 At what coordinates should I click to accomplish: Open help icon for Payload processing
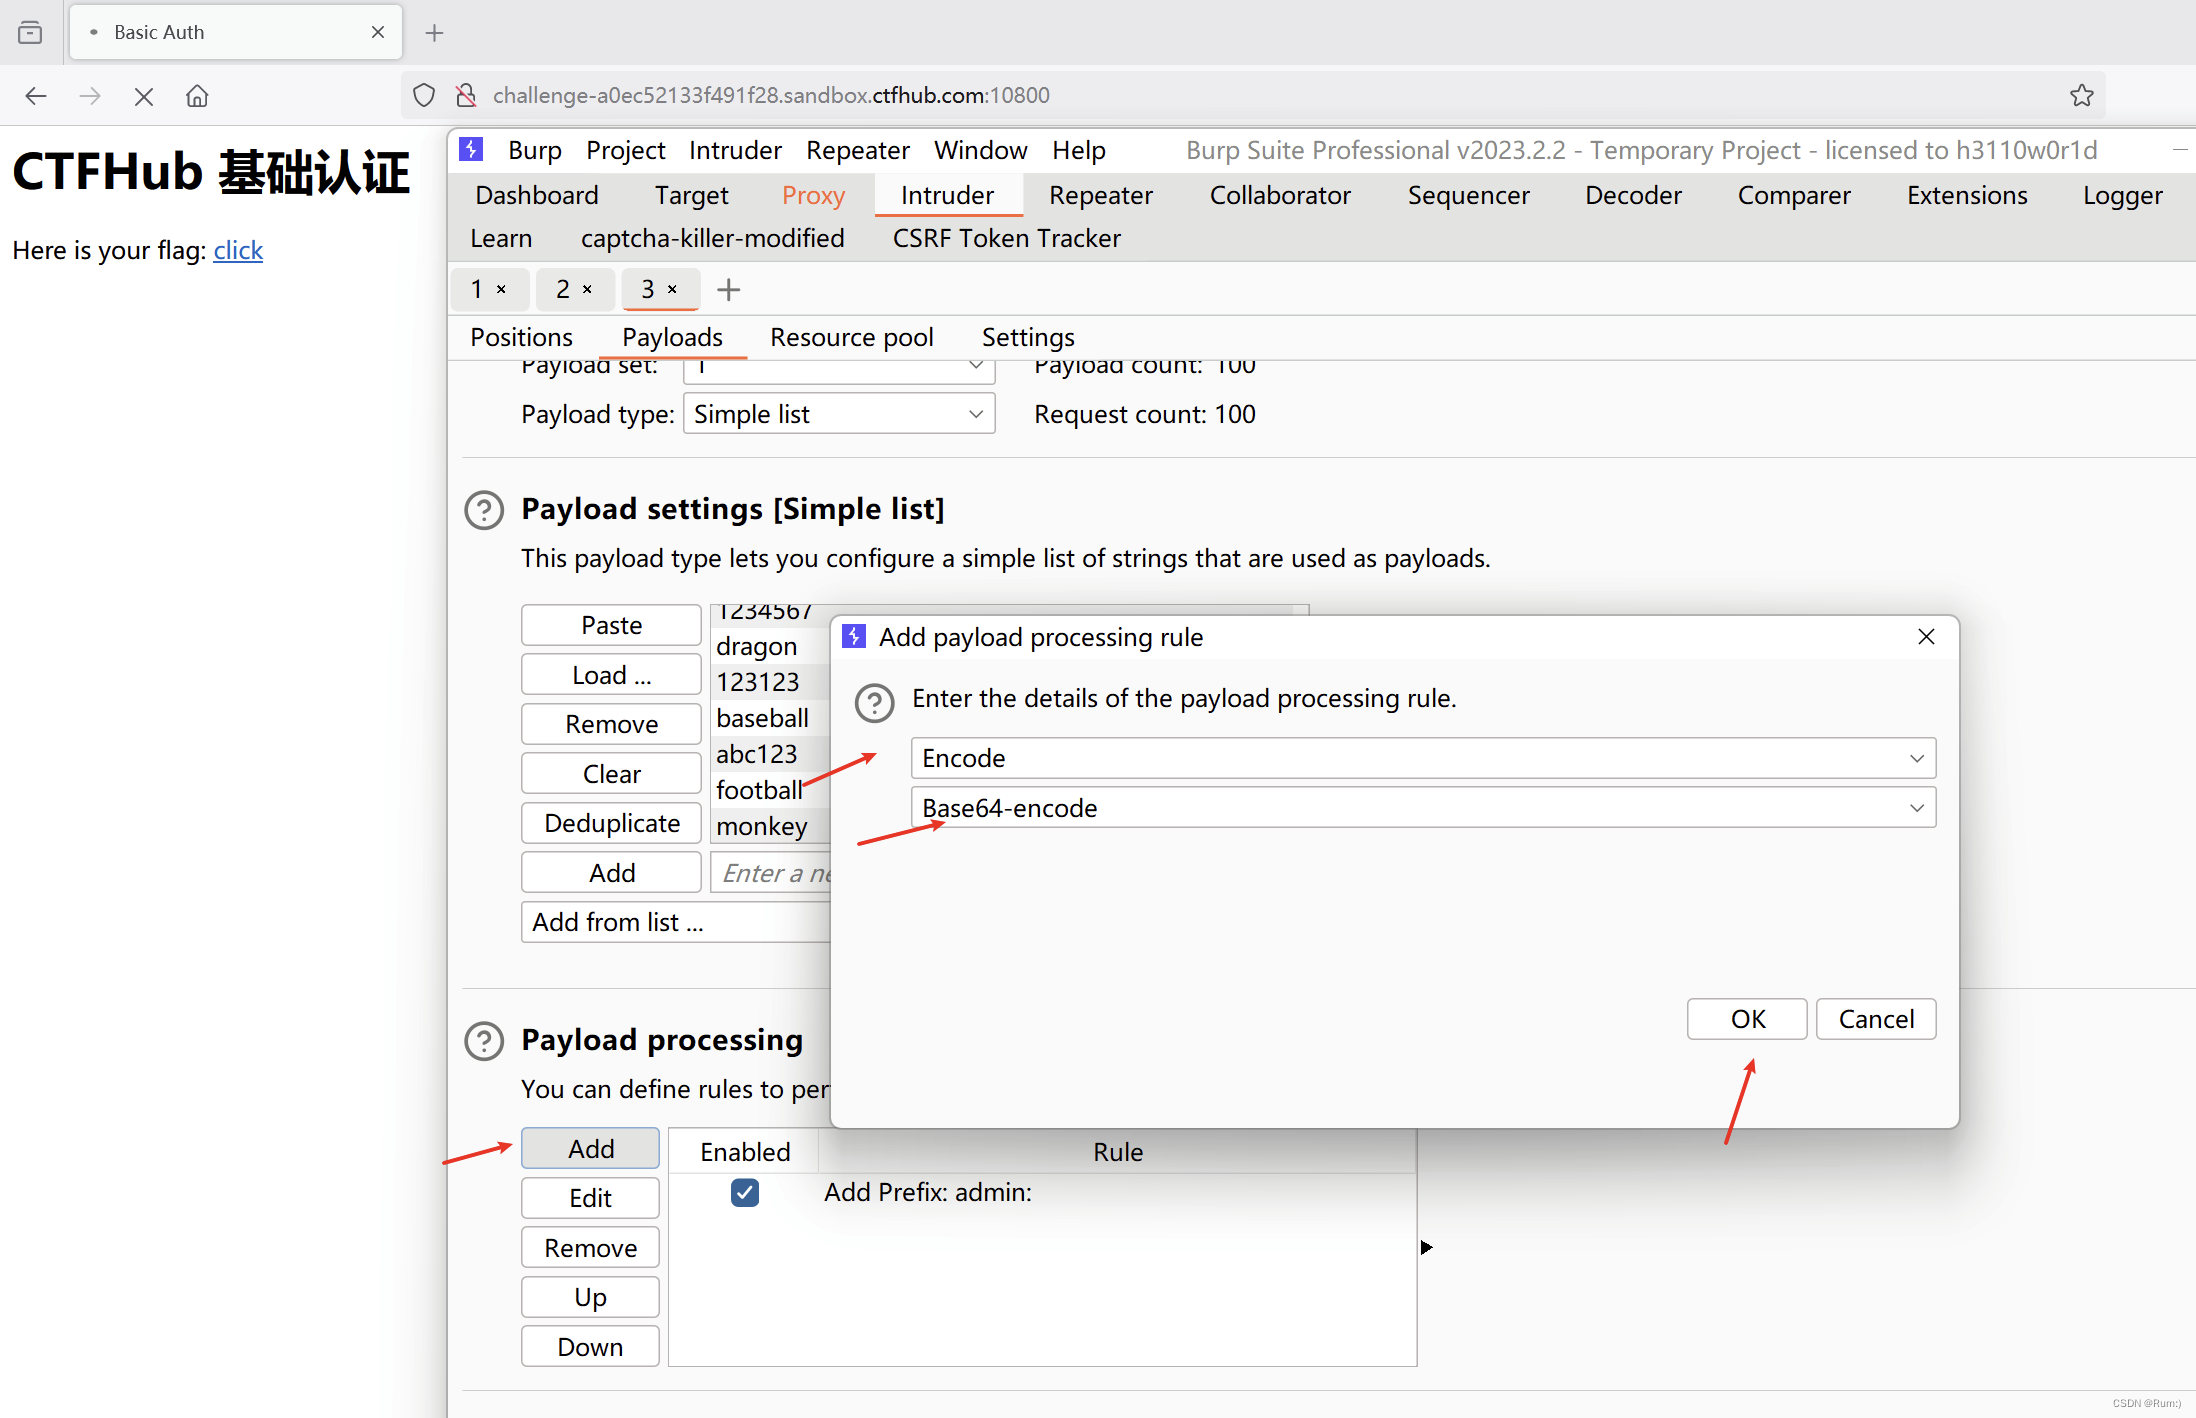[x=484, y=1041]
